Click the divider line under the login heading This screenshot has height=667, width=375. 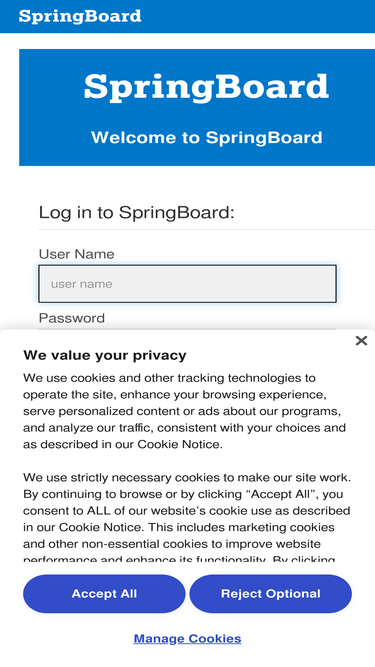coord(207,230)
